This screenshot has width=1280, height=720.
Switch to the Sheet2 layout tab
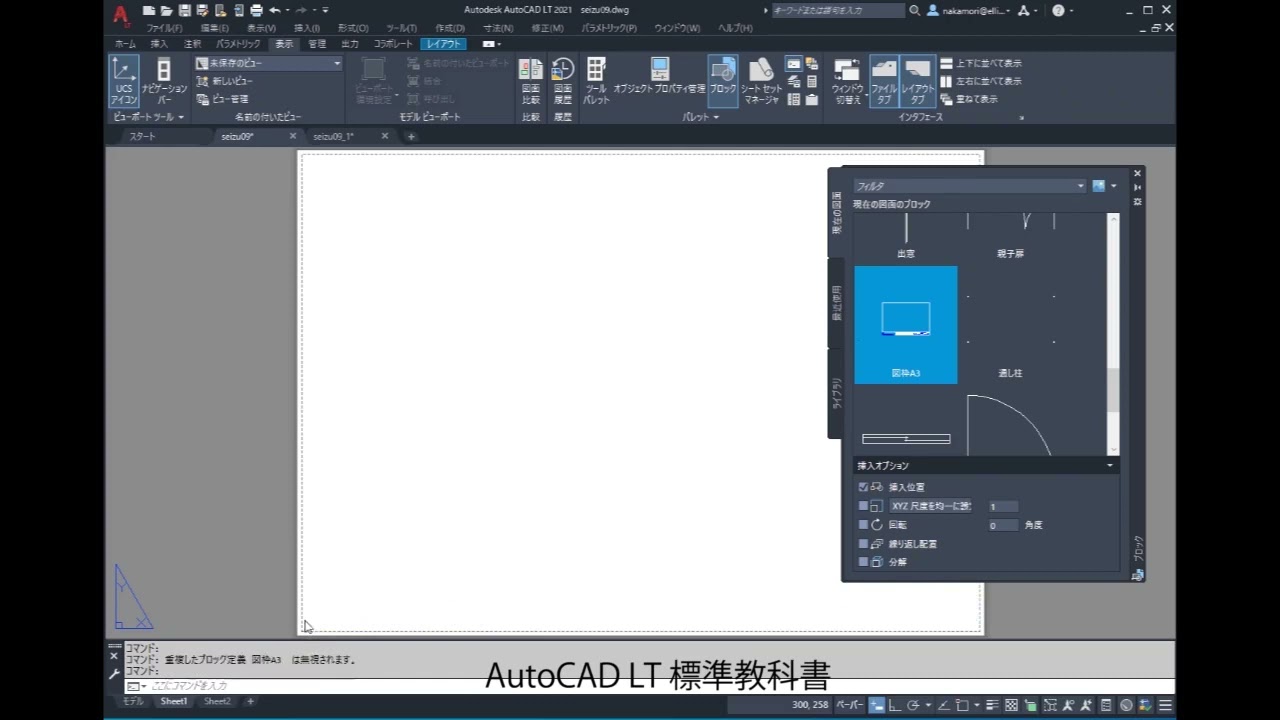coord(217,702)
